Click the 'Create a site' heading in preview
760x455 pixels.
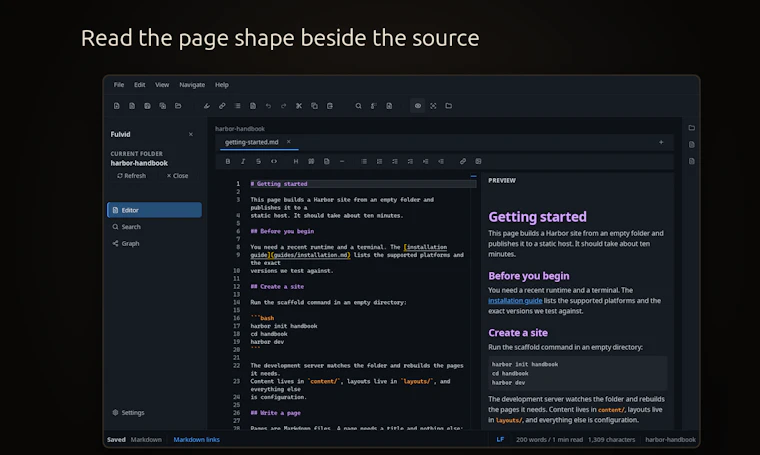pos(518,332)
